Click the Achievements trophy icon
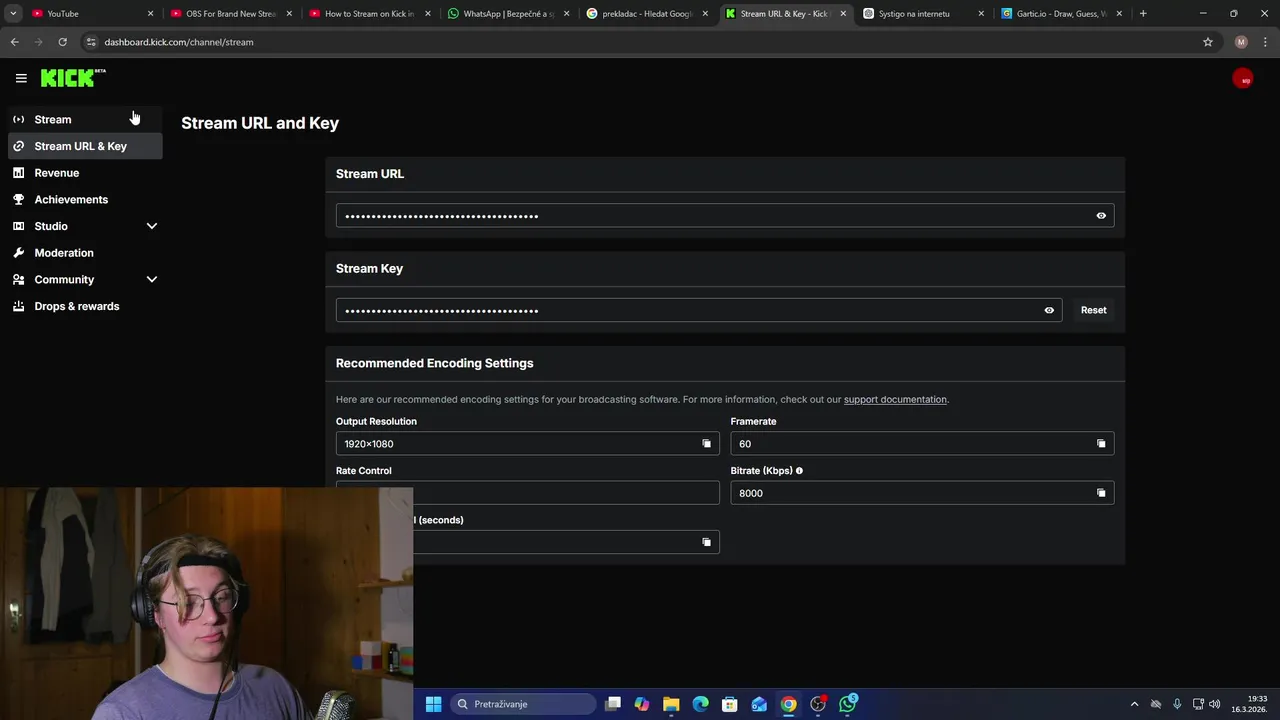Screen dimensions: 1280x720 click(18, 199)
